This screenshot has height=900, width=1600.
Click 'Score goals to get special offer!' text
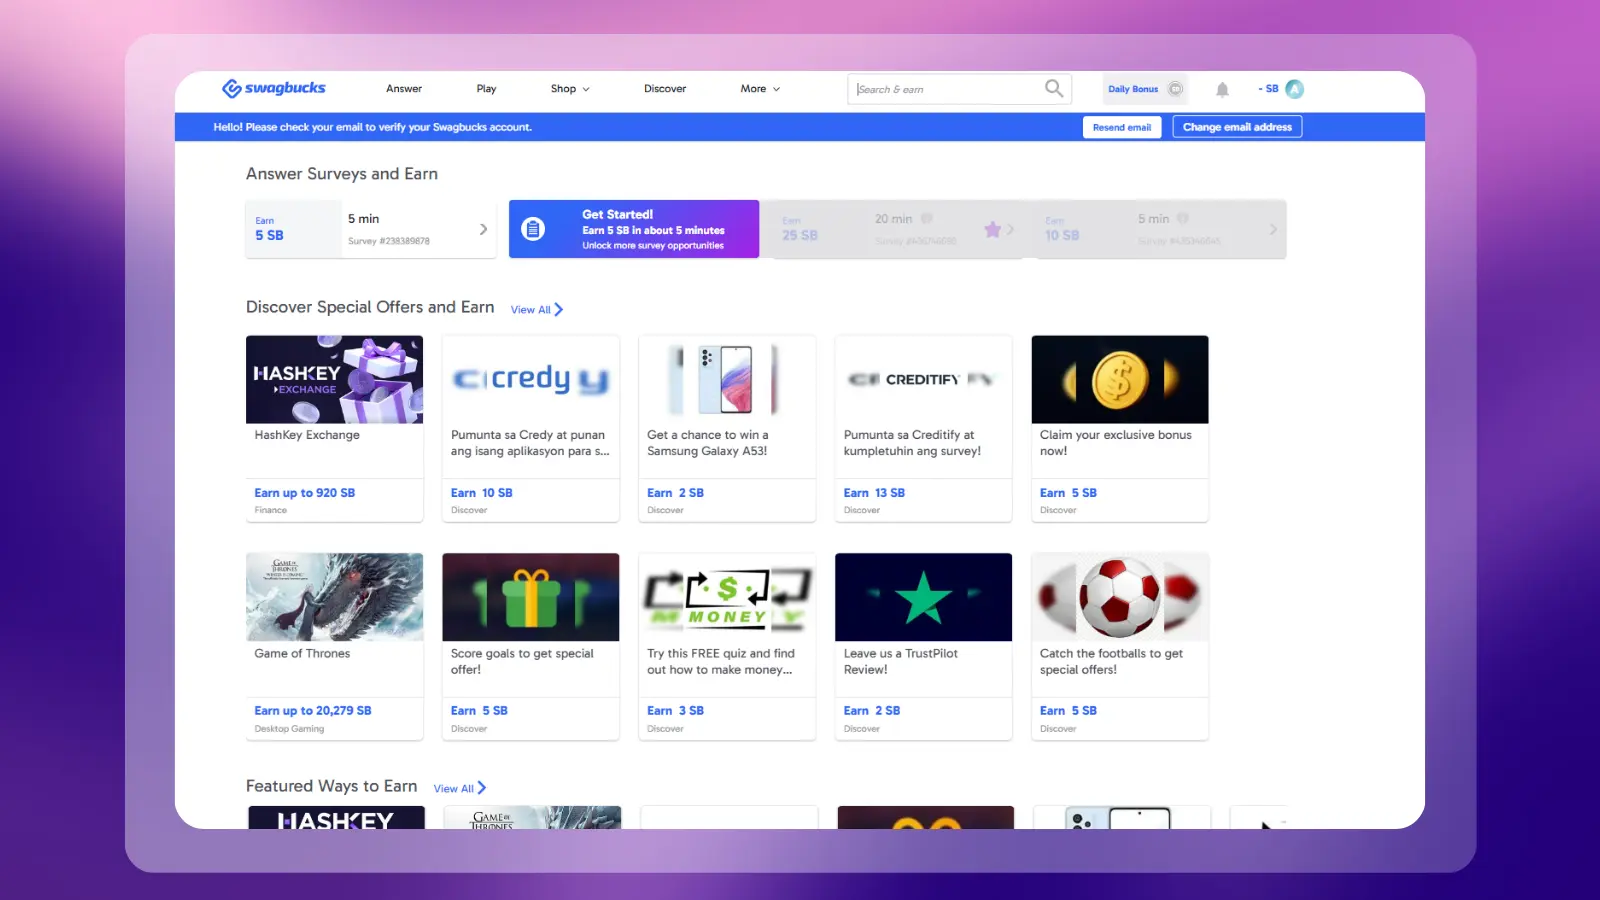(522, 661)
